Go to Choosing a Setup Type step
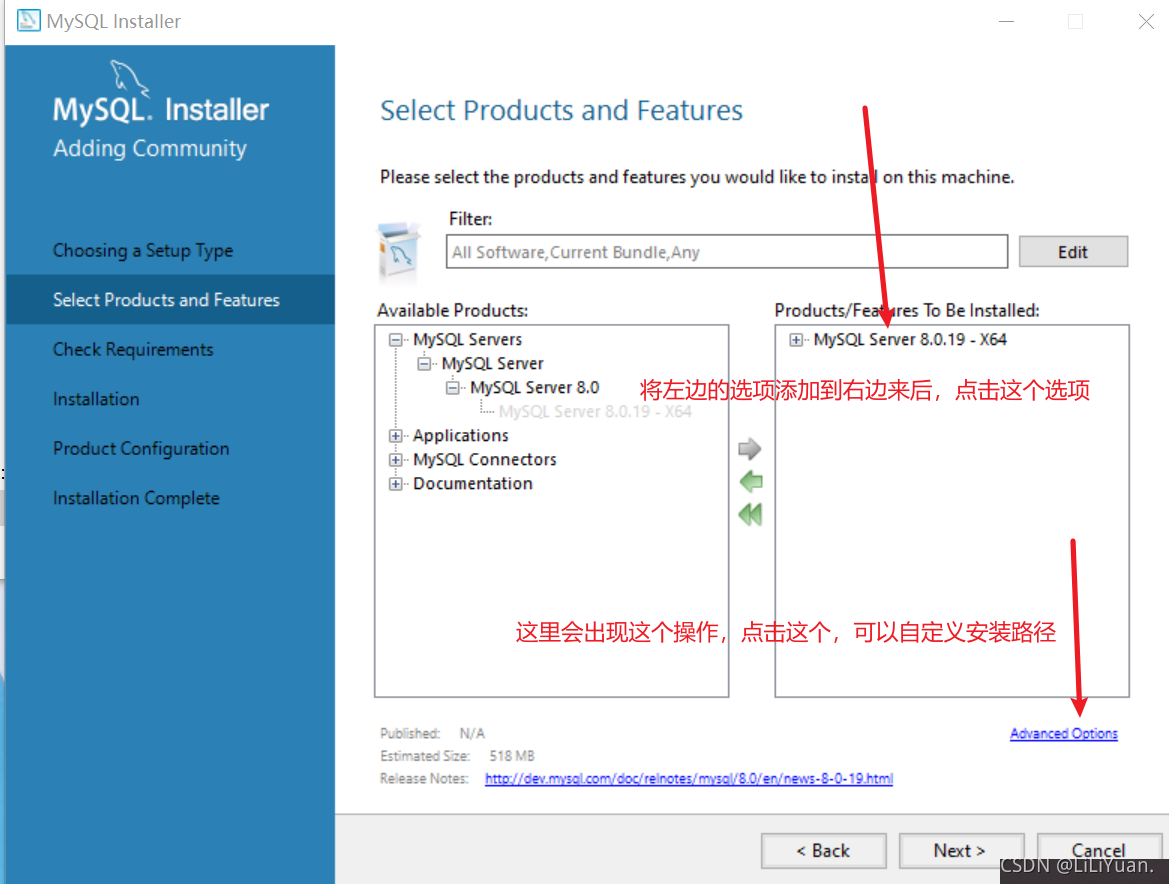 [143, 250]
